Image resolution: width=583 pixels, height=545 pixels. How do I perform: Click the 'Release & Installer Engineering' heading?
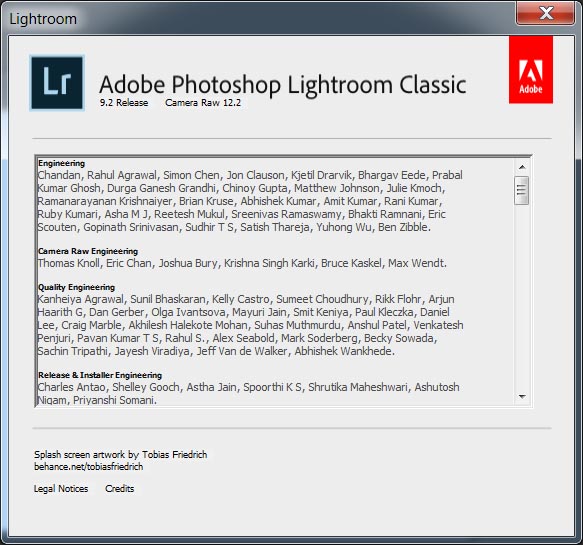click(x=100, y=375)
